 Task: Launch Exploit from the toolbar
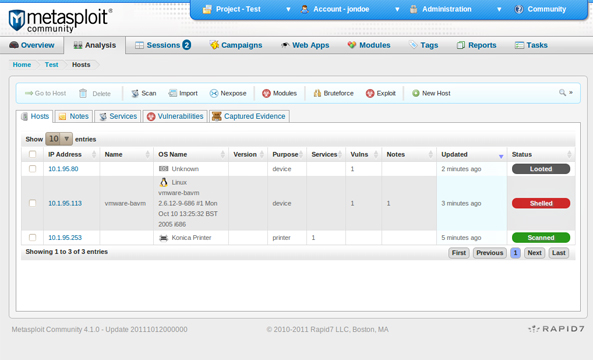(380, 93)
